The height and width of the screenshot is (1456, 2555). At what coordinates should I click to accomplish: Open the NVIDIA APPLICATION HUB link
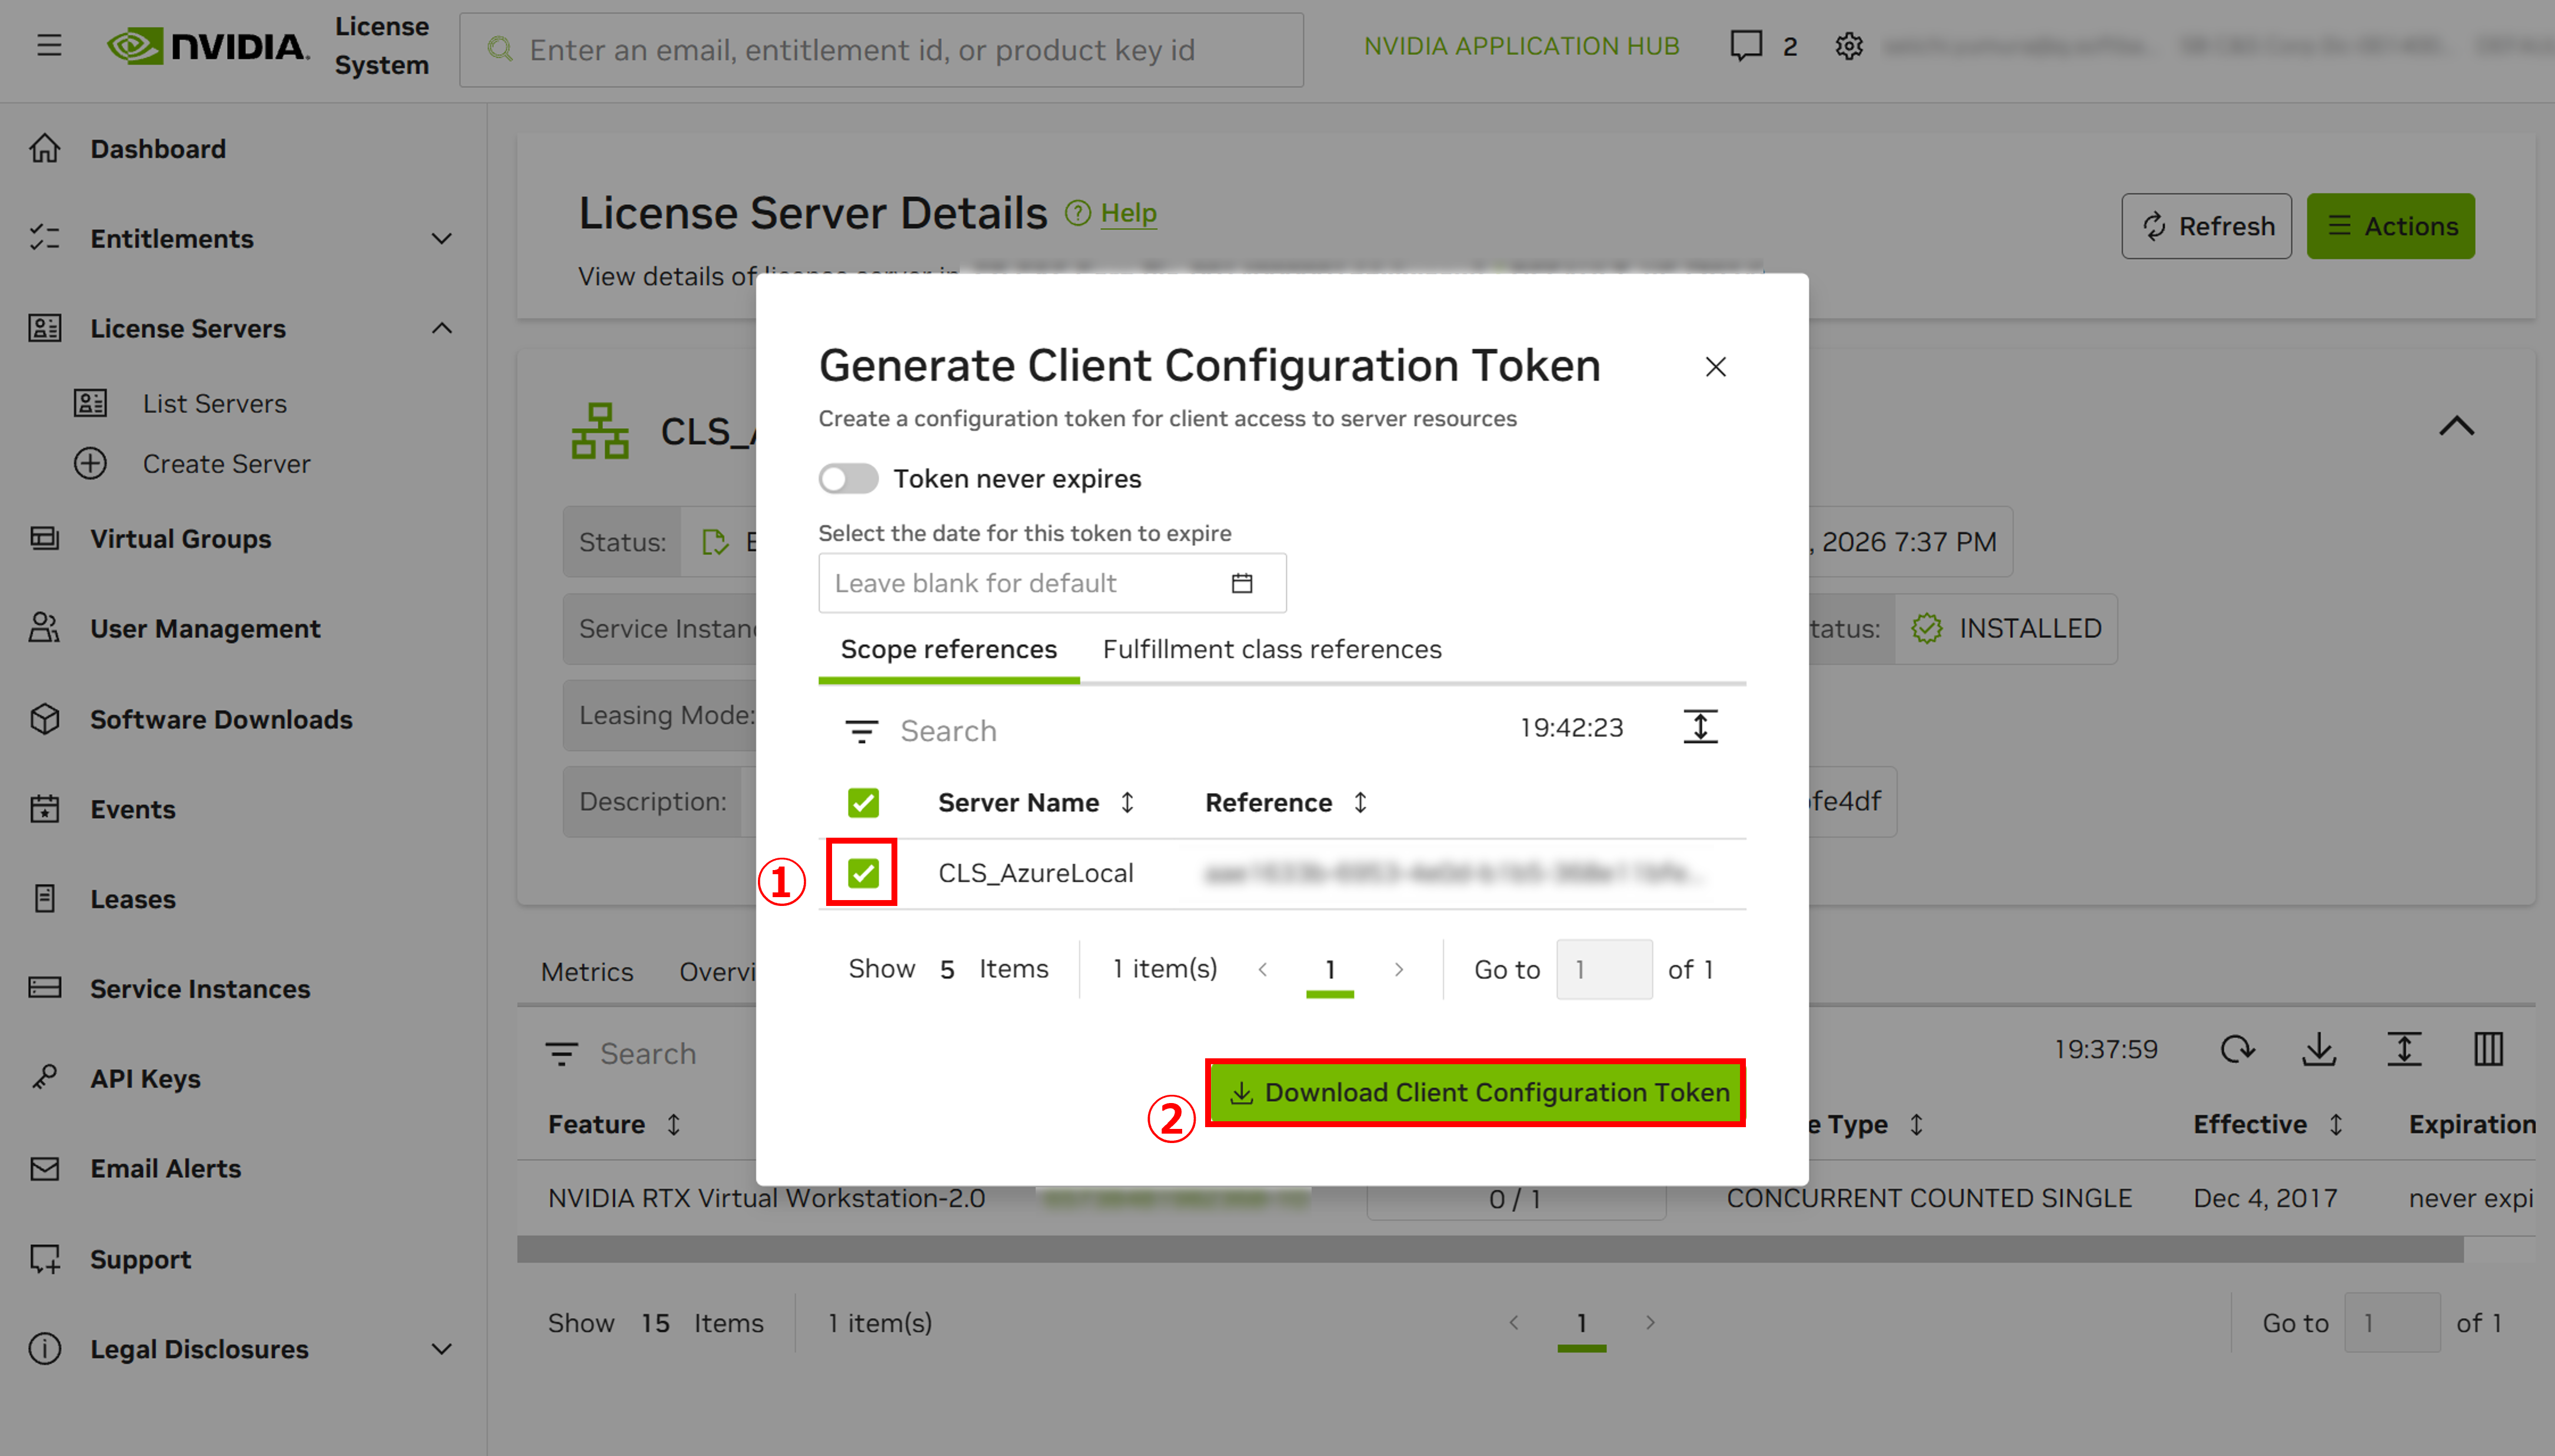[1521, 46]
